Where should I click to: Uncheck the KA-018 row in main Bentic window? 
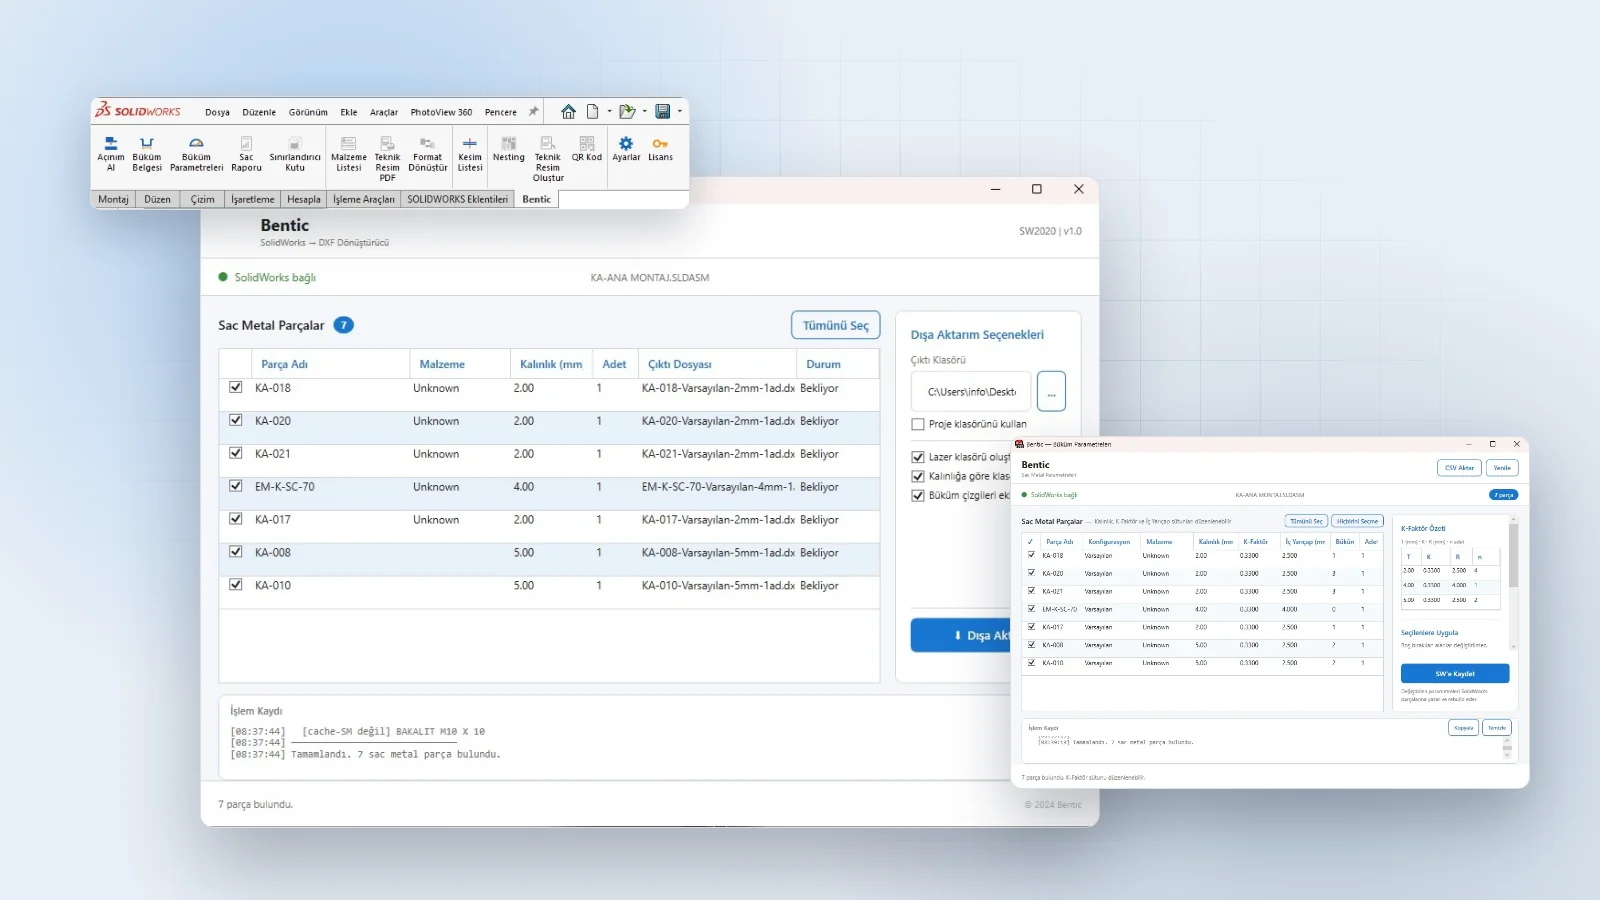click(x=236, y=387)
